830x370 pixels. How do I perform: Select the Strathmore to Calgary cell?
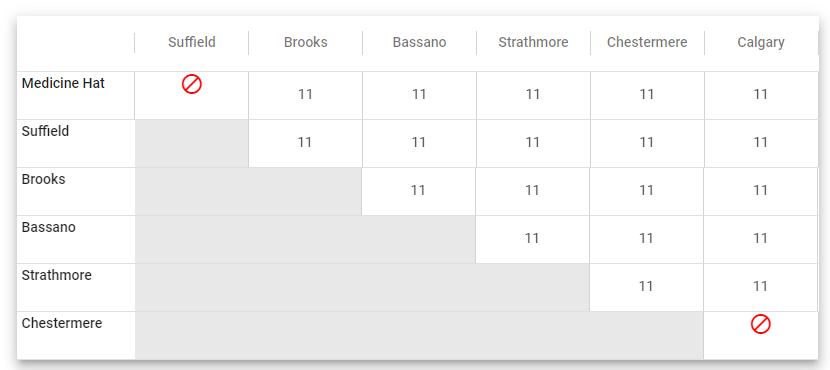(x=761, y=287)
